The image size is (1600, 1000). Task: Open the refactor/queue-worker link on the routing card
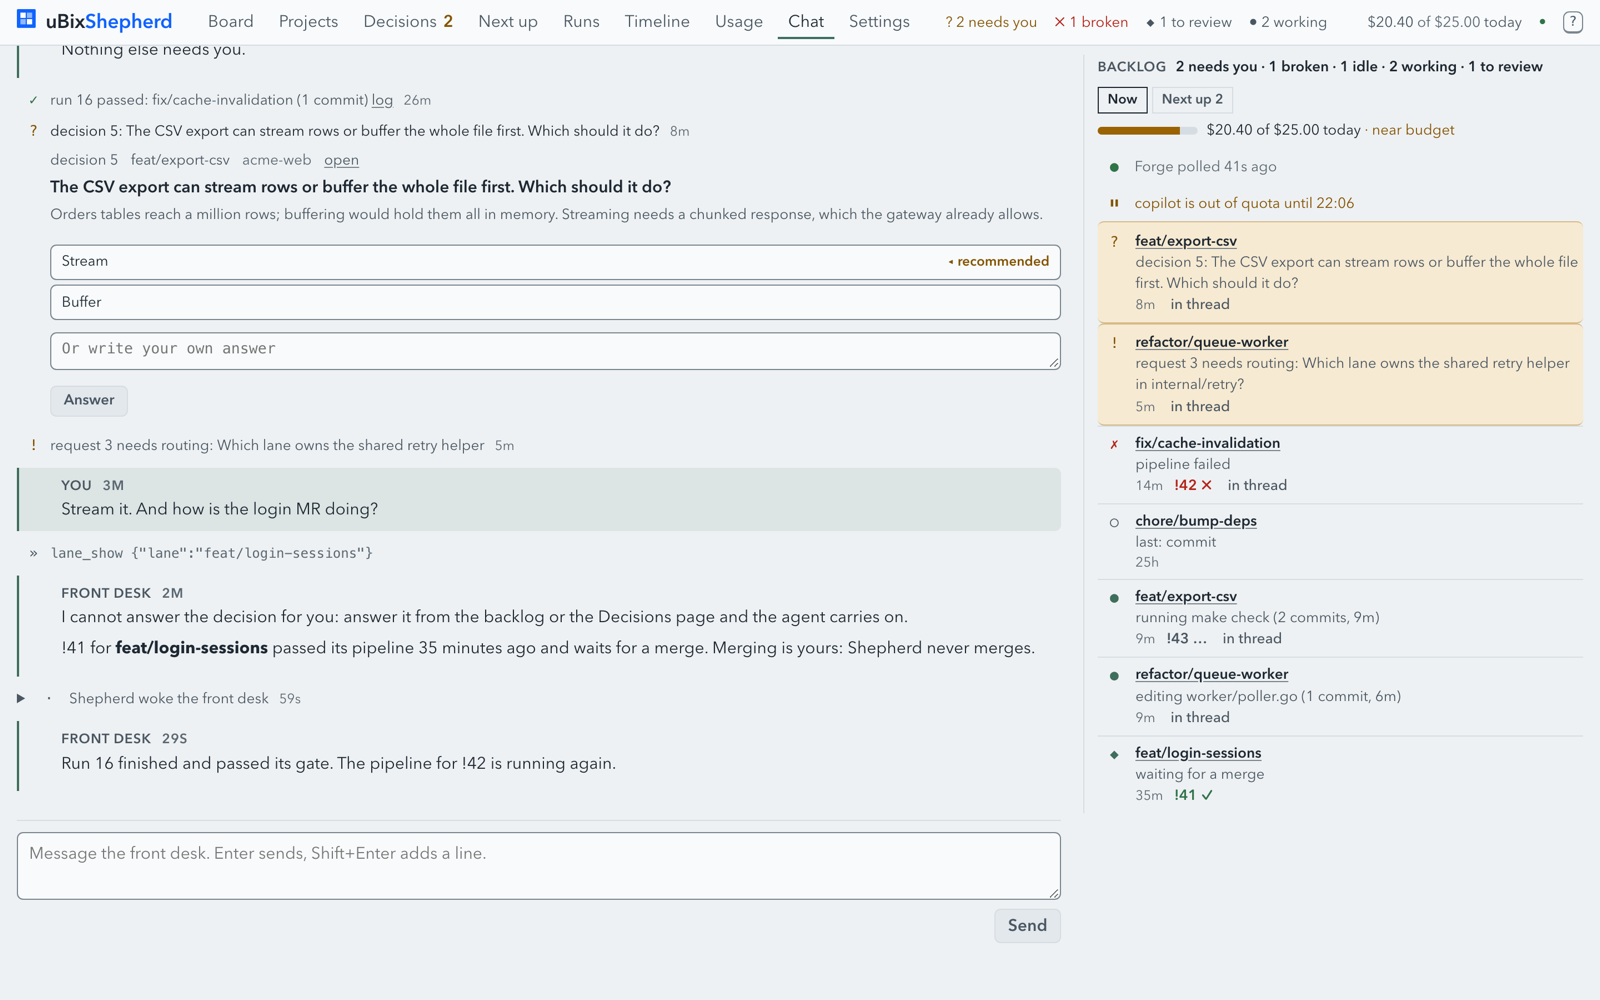point(1211,342)
